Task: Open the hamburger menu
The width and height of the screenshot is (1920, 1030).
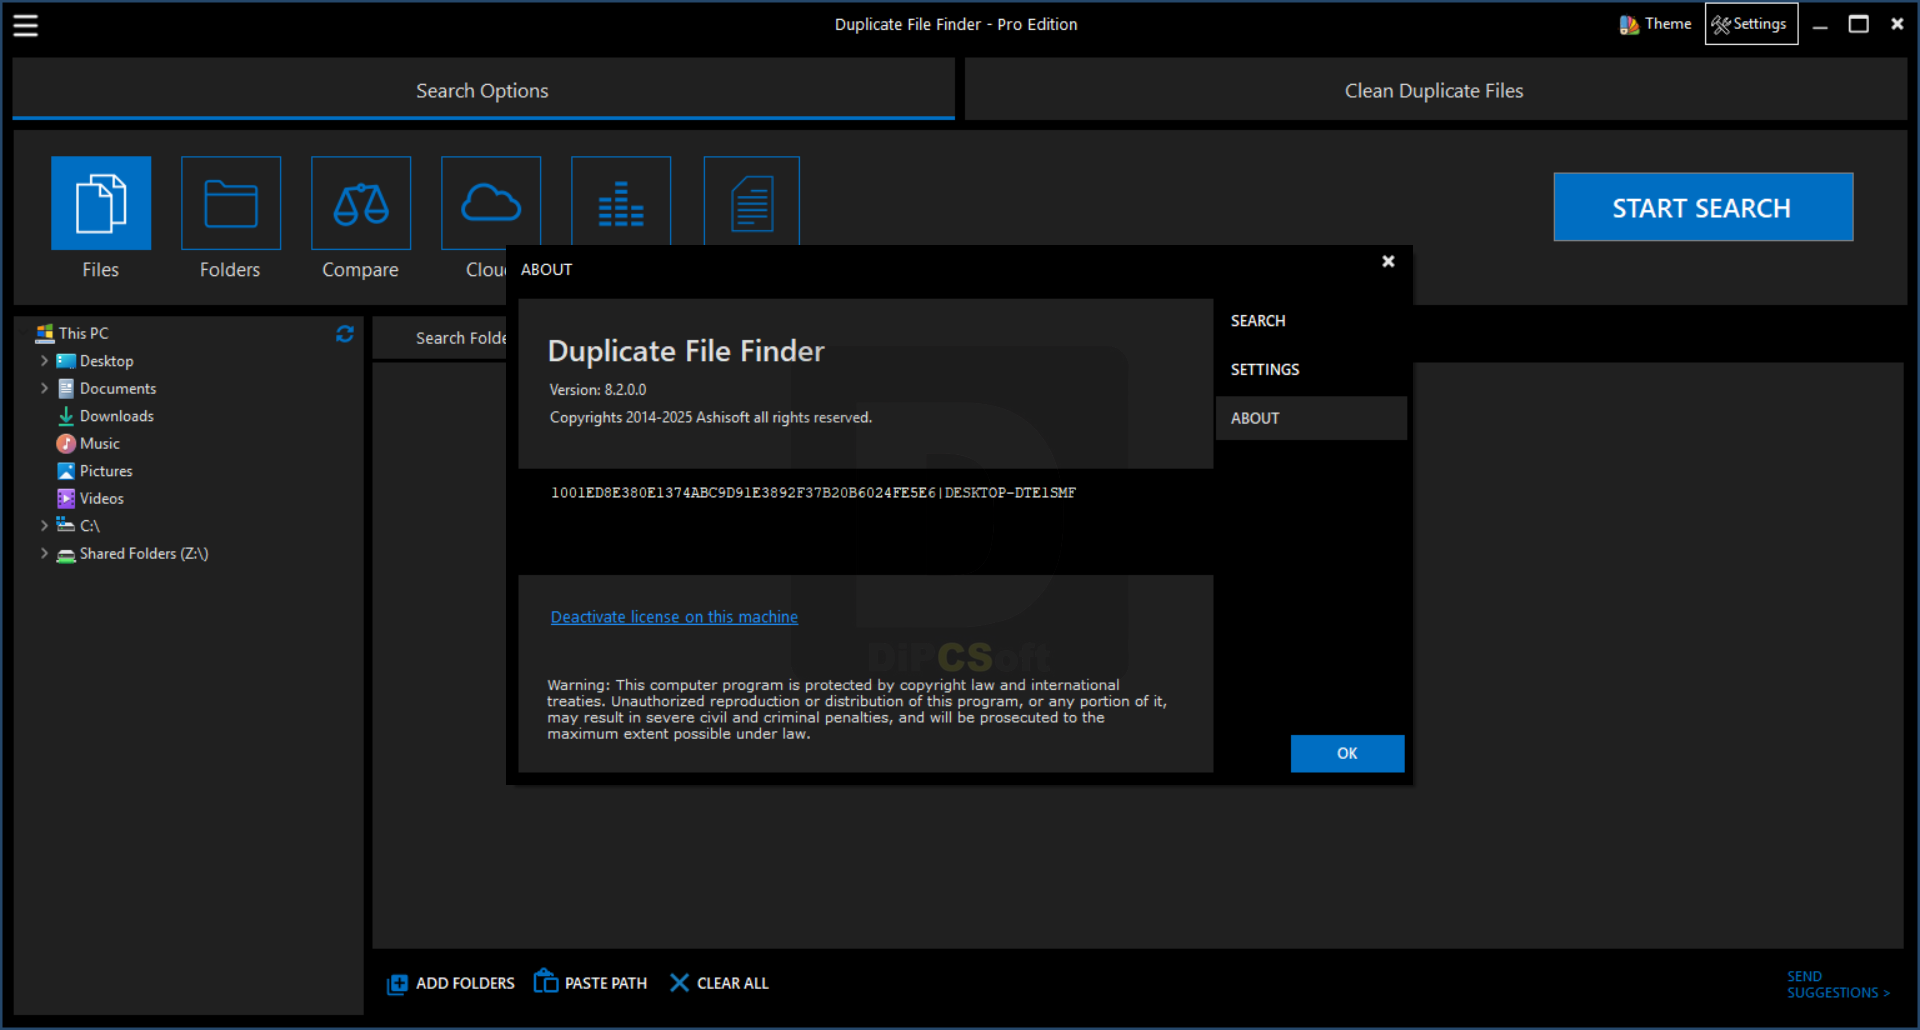Action: tap(25, 25)
